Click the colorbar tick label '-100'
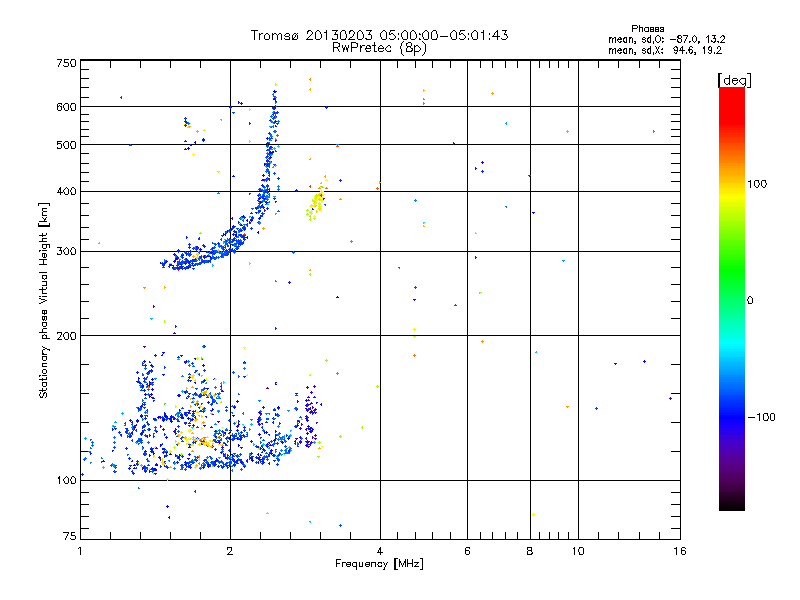Screen dimensions: 800x600 762,417
